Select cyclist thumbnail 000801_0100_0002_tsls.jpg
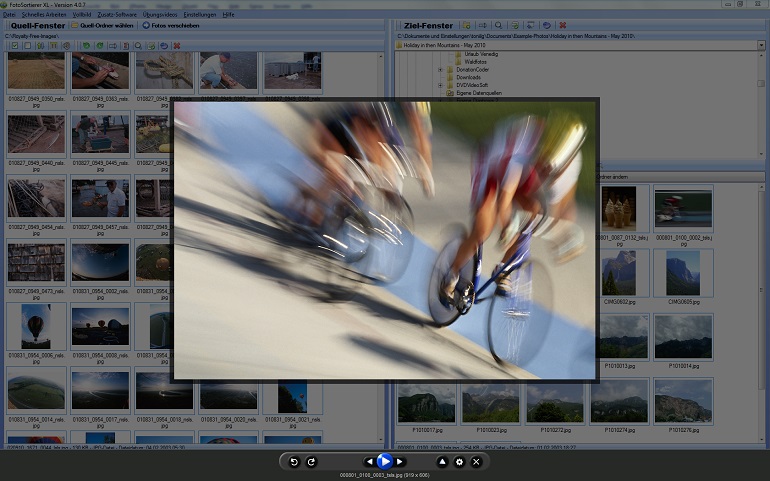770x481 pixels. [x=683, y=209]
